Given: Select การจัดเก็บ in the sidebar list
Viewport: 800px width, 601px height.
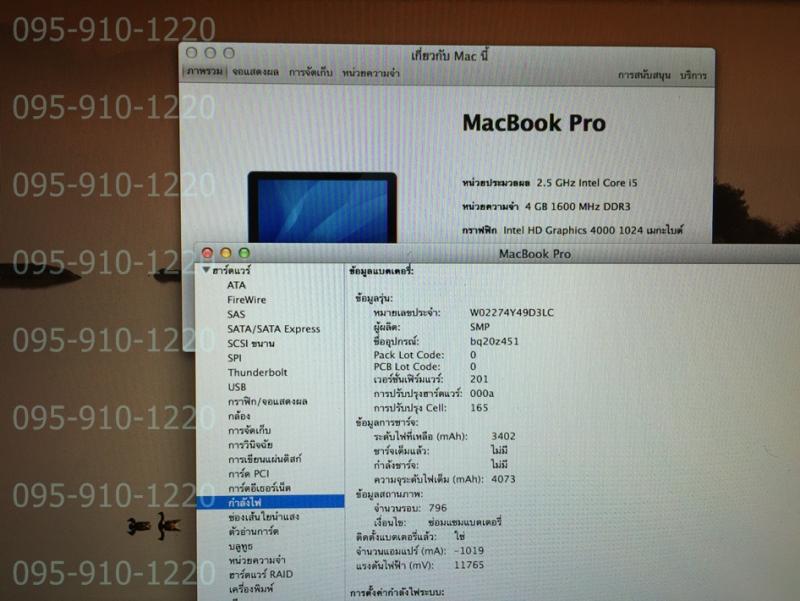Looking at the screenshot, I should tap(249, 430).
